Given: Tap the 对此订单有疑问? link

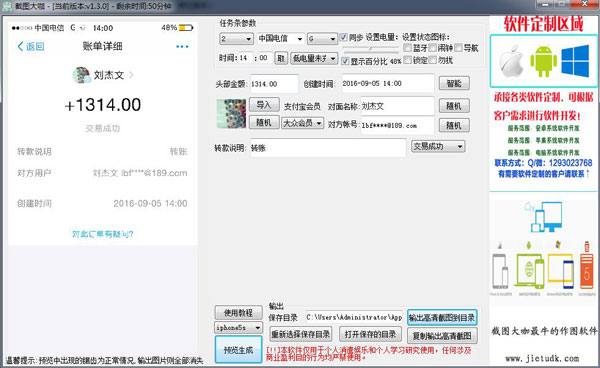Looking at the screenshot, I should [x=103, y=234].
